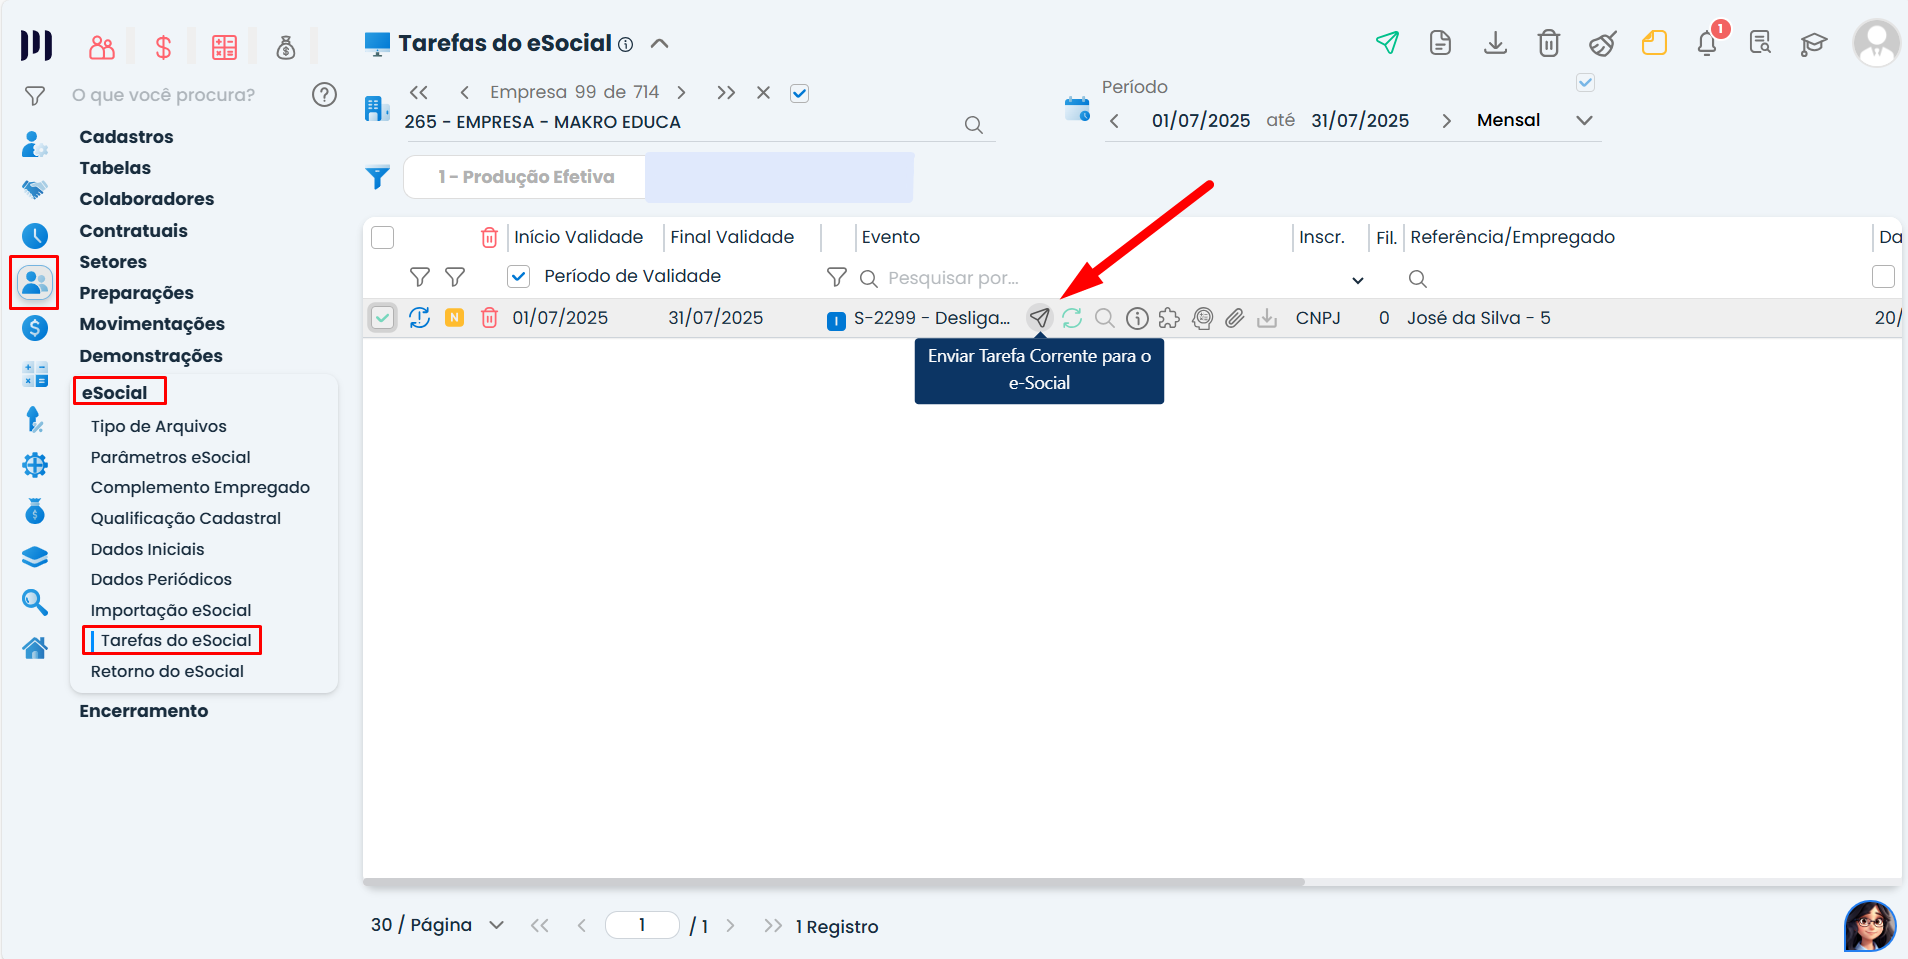Click the blue home icon in left sidebar
This screenshot has height=959, width=1908.
[35, 649]
